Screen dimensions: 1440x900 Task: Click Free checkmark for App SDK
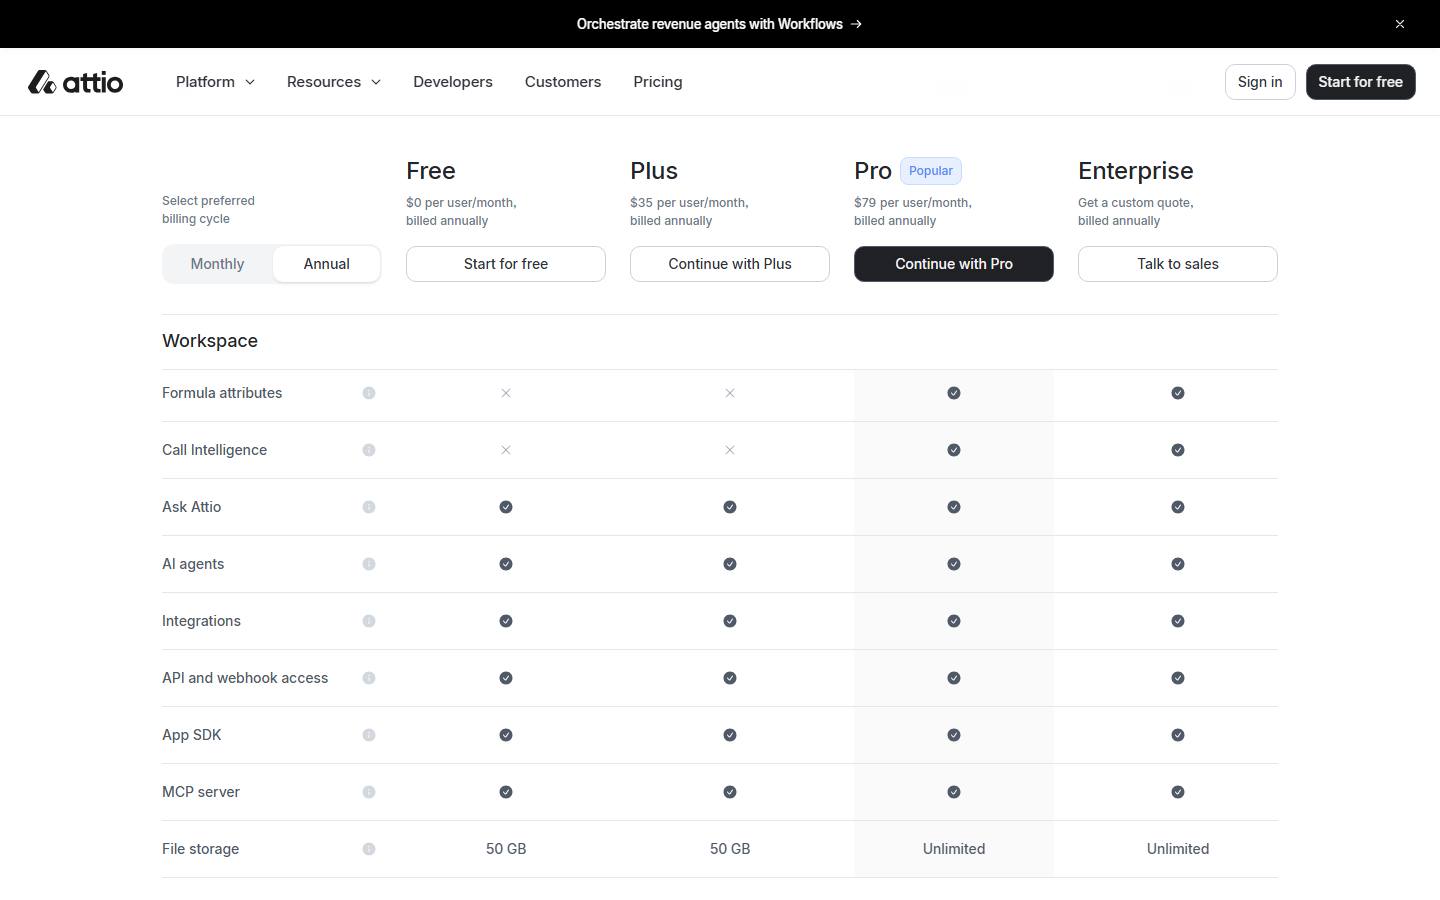506,735
